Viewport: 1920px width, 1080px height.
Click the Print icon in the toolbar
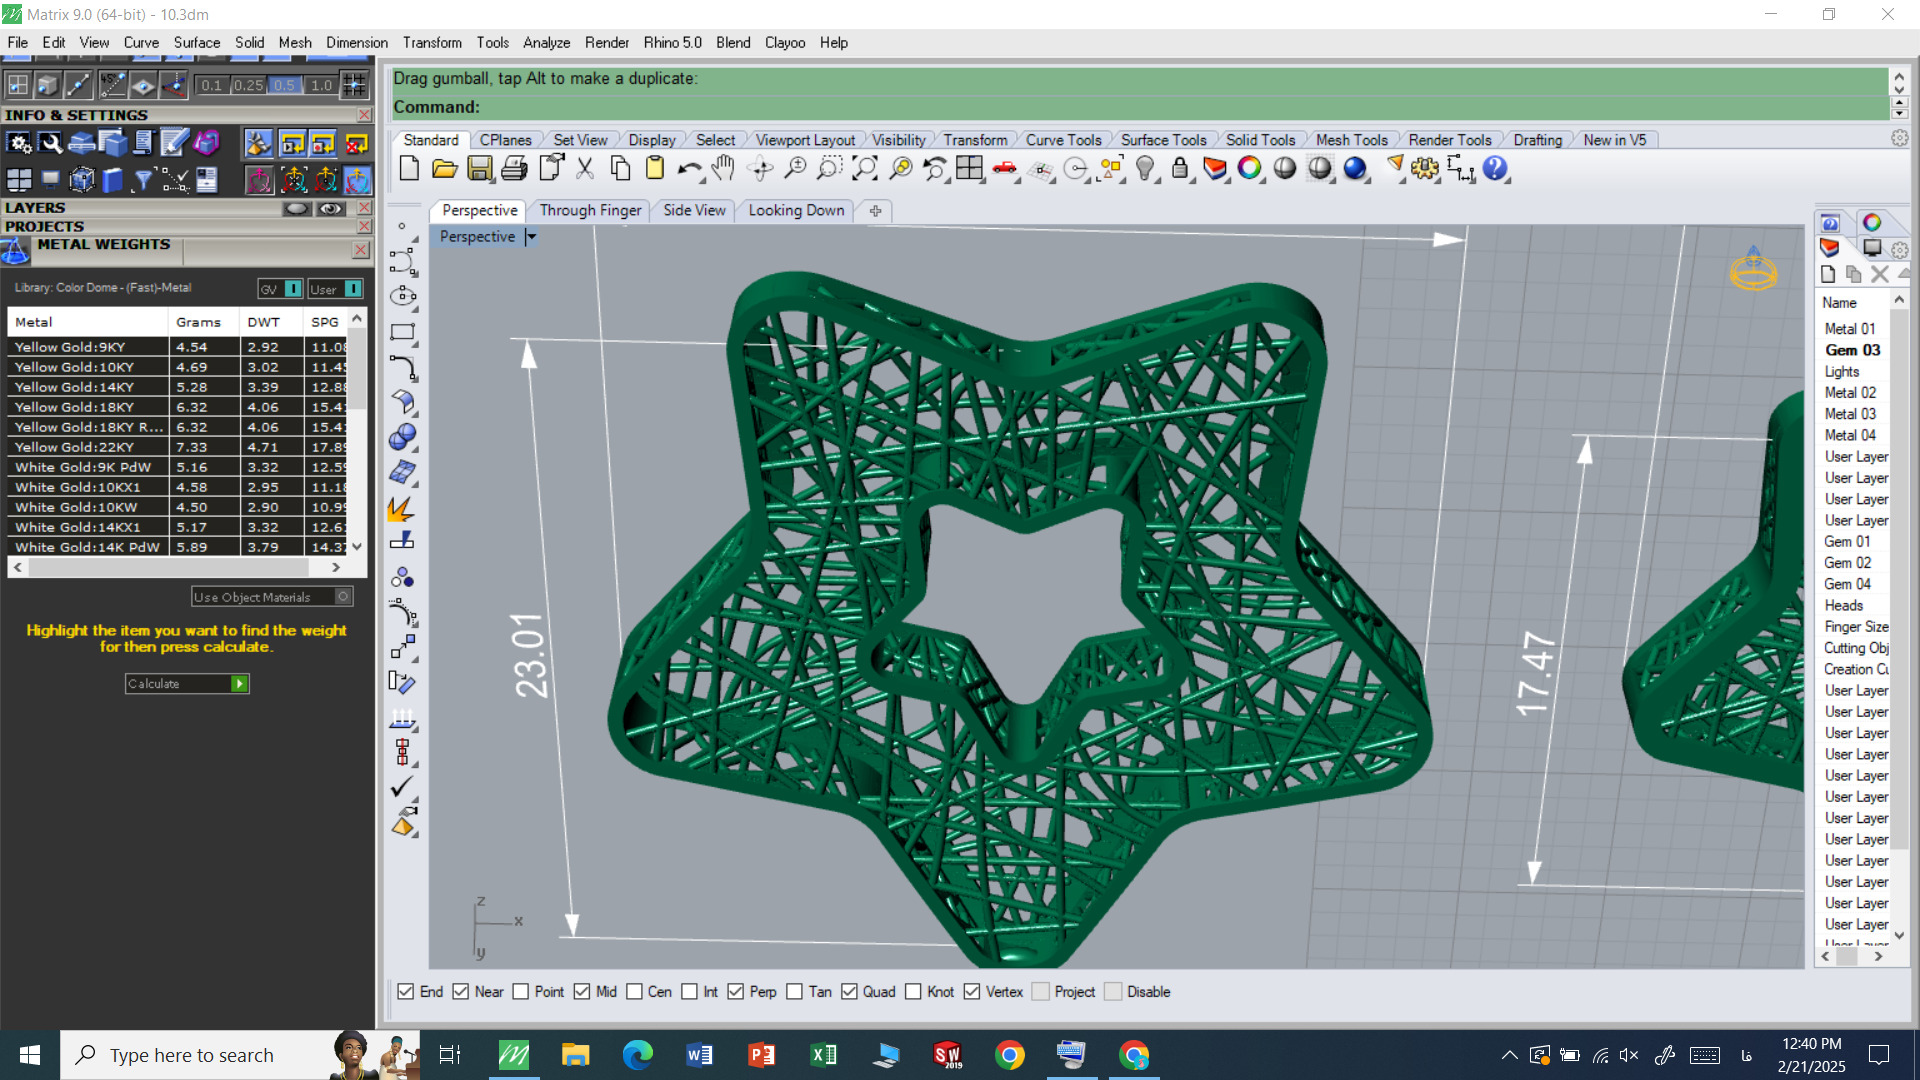[x=515, y=169]
